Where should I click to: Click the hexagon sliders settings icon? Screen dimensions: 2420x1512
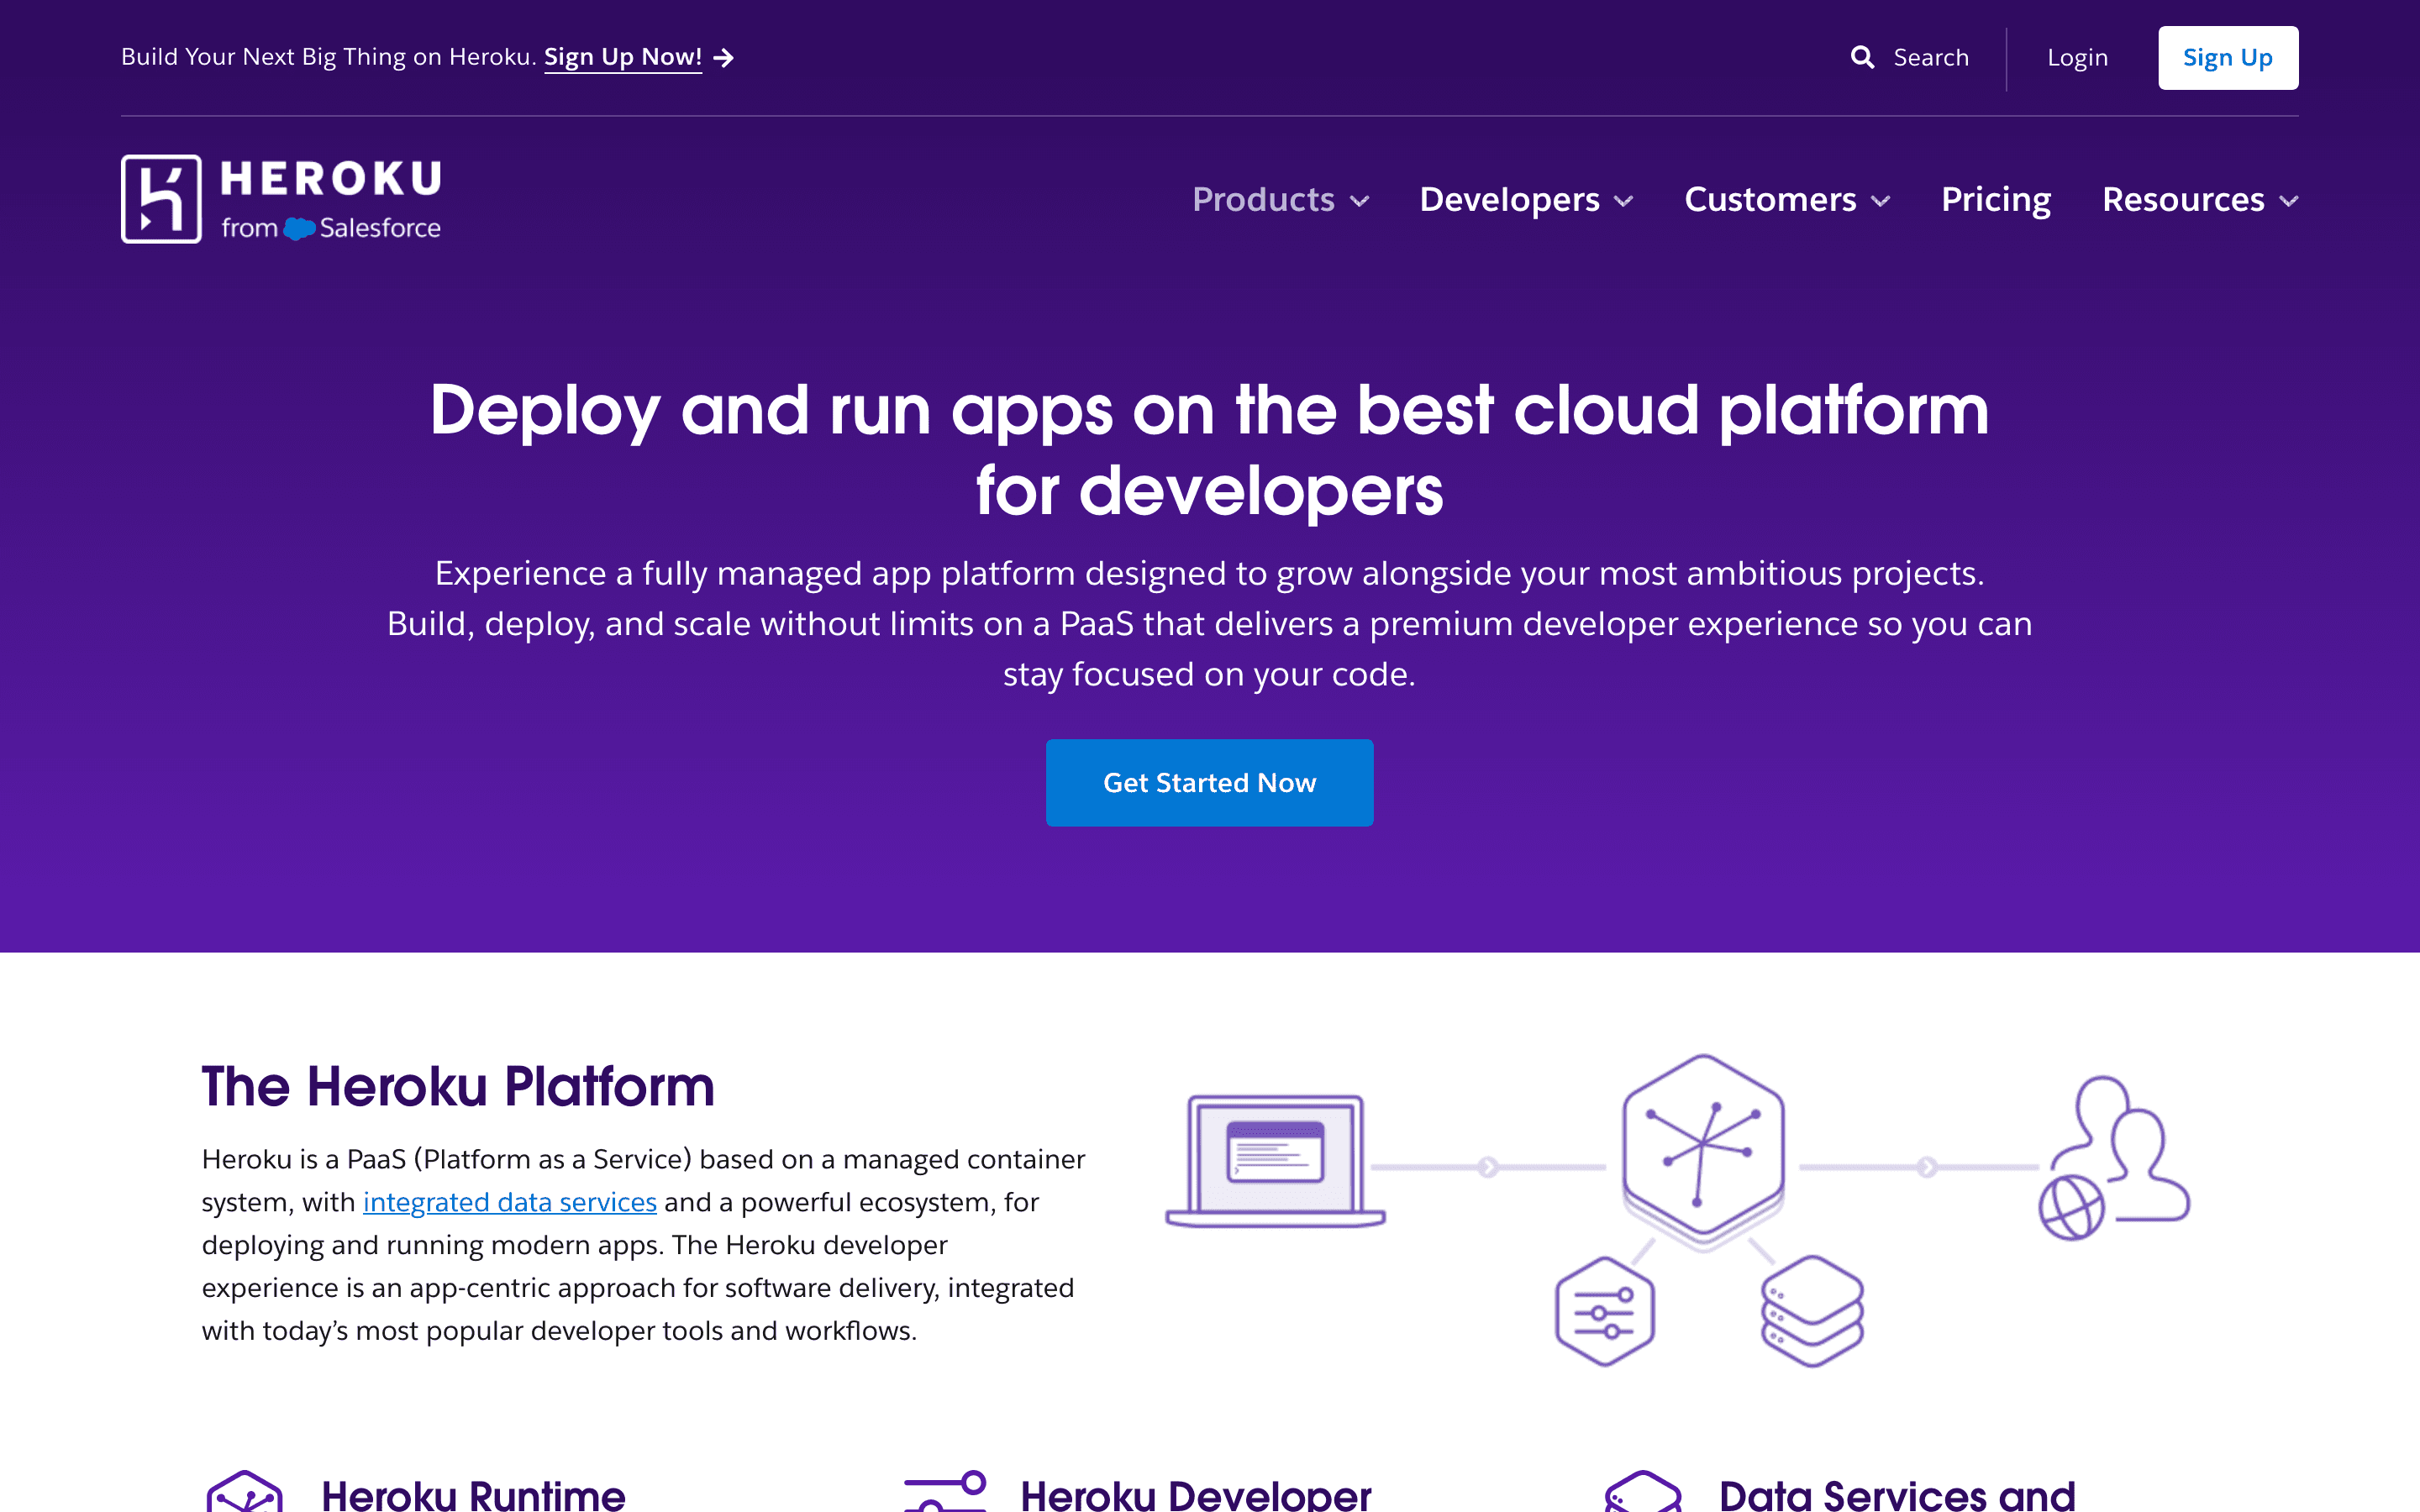click(1604, 1311)
